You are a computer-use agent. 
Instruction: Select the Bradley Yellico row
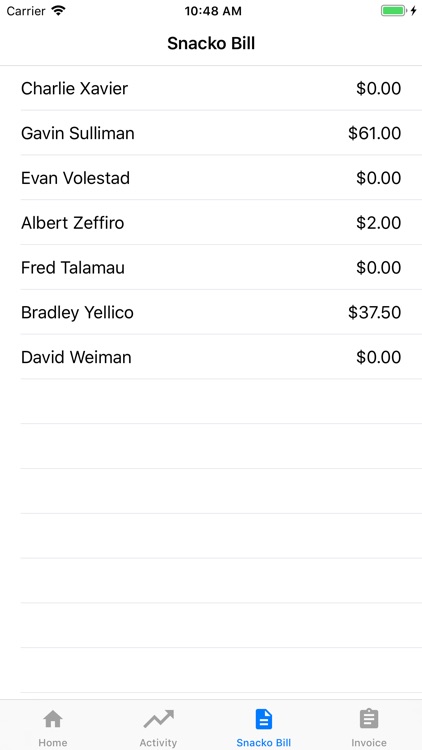[x=211, y=312]
